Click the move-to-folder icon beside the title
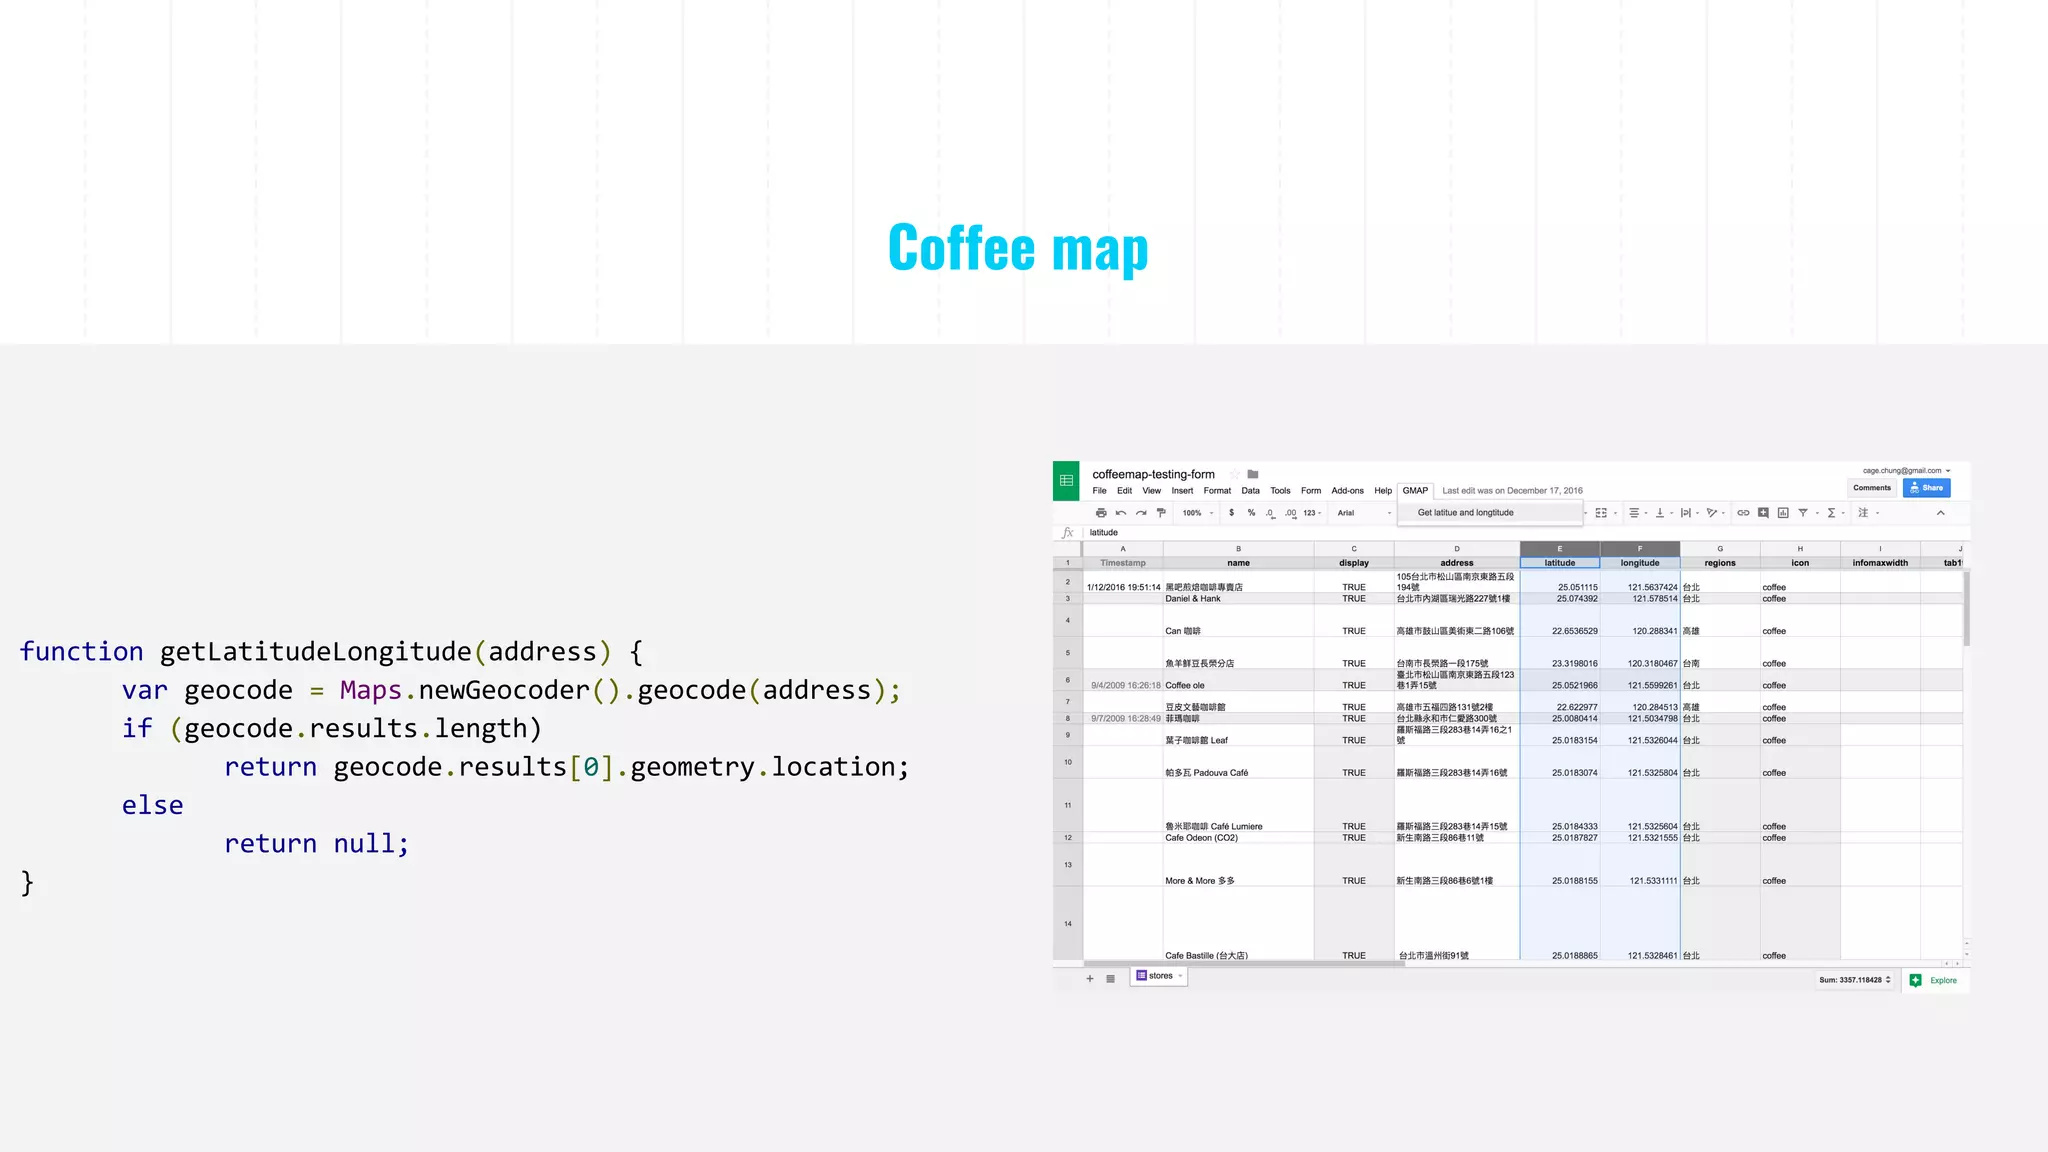This screenshot has height=1152, width=2048. pyautogui.click(x=1253, y=474)
